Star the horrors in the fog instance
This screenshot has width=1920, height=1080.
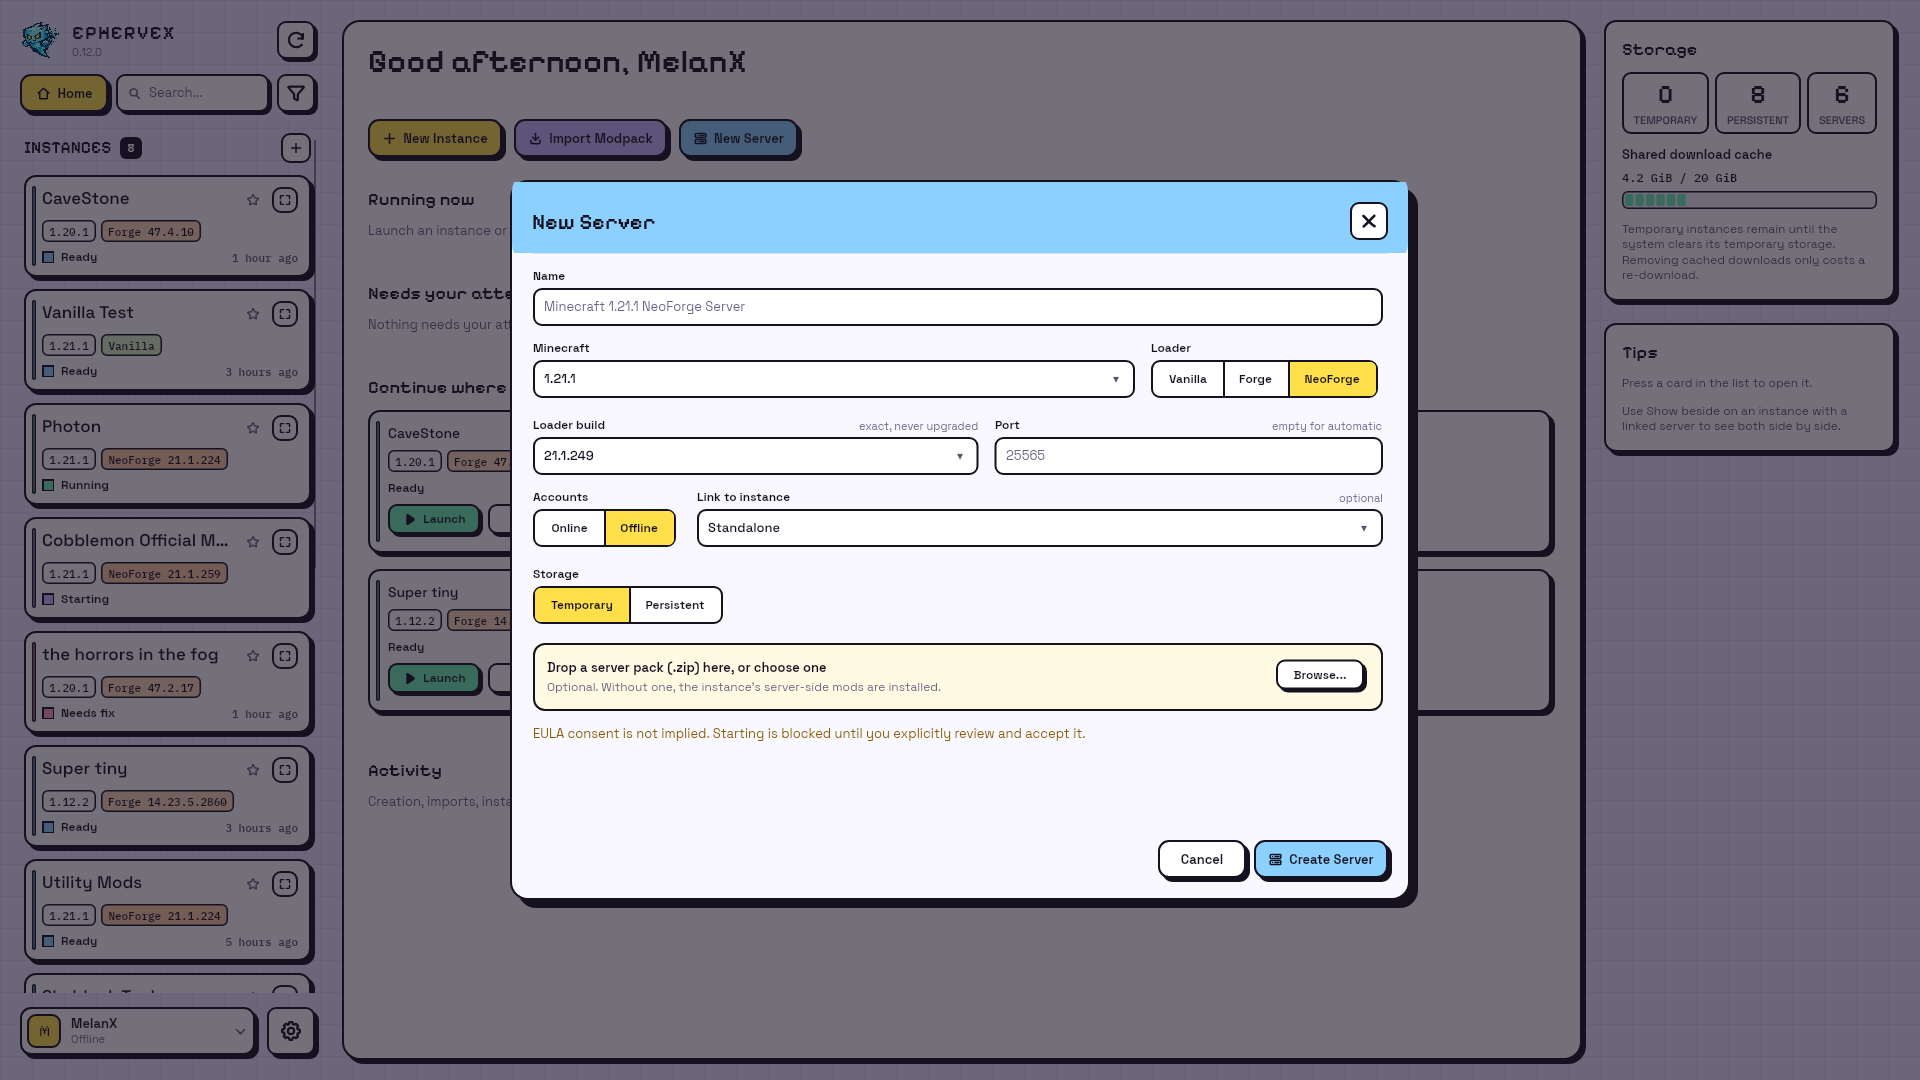click(x=253, y=656)
